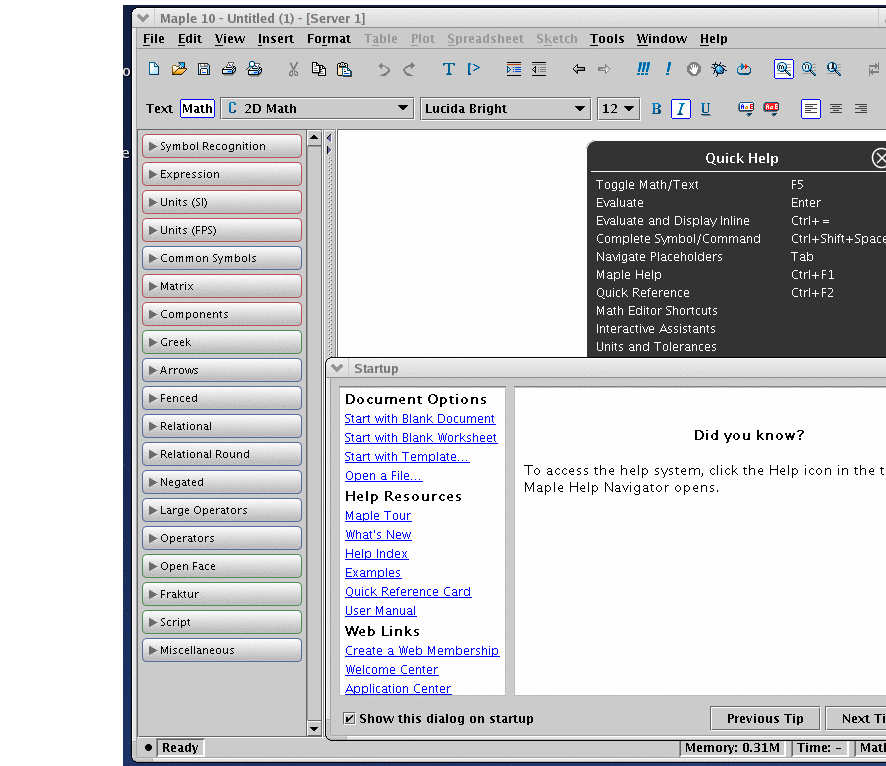This screenshot has height=766, width=886.
Task: Paste from clipboard toolbar icon
Action: (344, 69)
